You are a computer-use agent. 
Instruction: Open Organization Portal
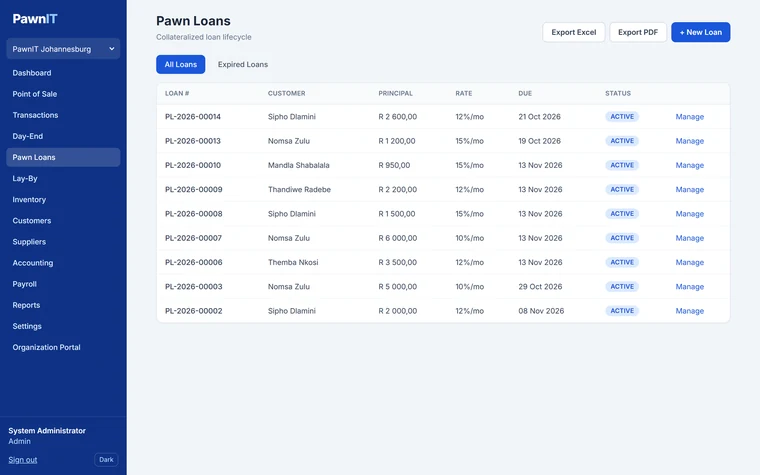[x=47, y=348]
